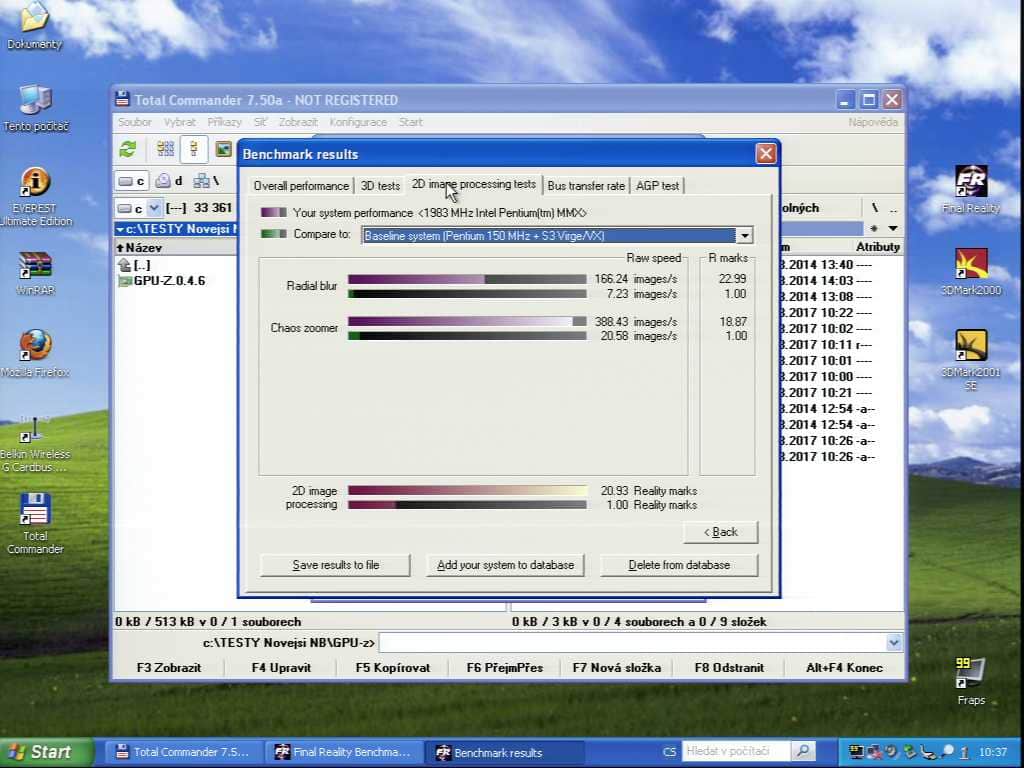The width and height of the screenshot is (1024, 768).
Task: Select the Total Commander desktop shortcut
Action: coord(35,524)
